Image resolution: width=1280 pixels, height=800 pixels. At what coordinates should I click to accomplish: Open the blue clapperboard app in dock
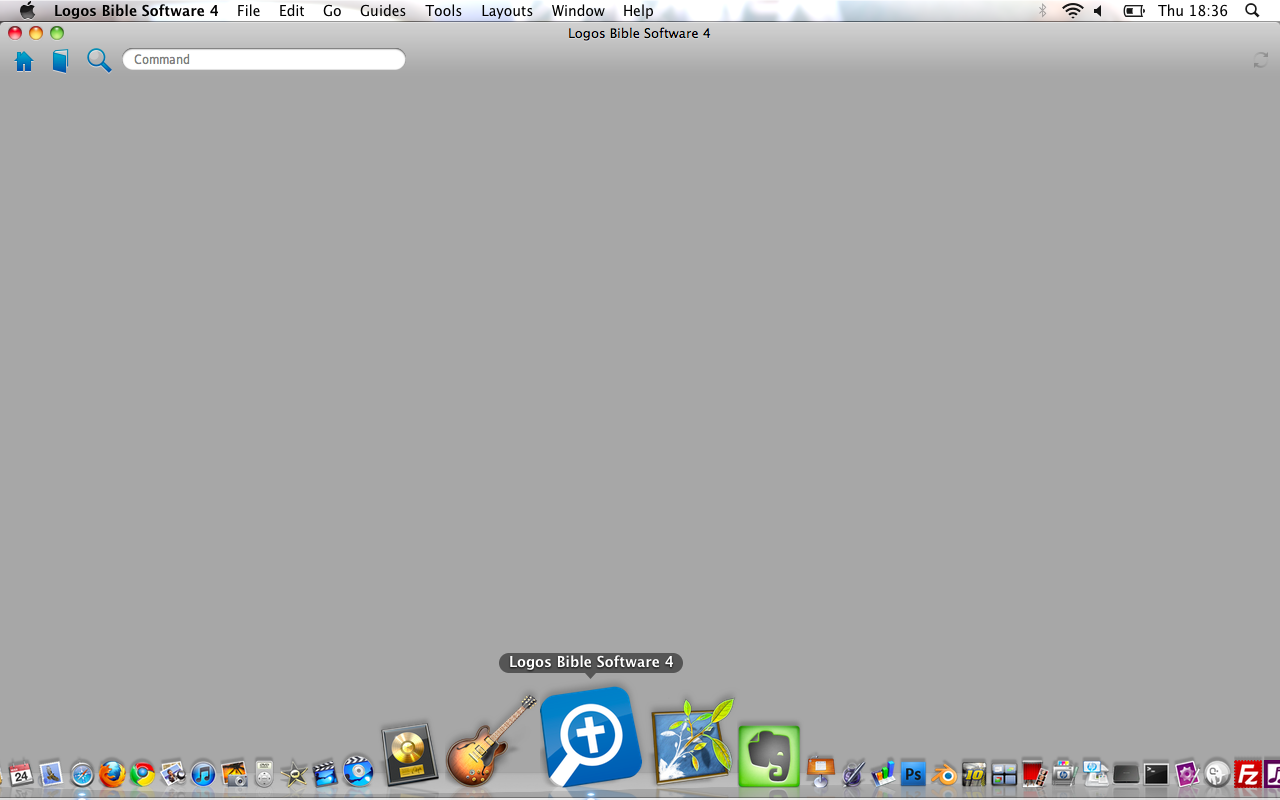pos(325,772)
